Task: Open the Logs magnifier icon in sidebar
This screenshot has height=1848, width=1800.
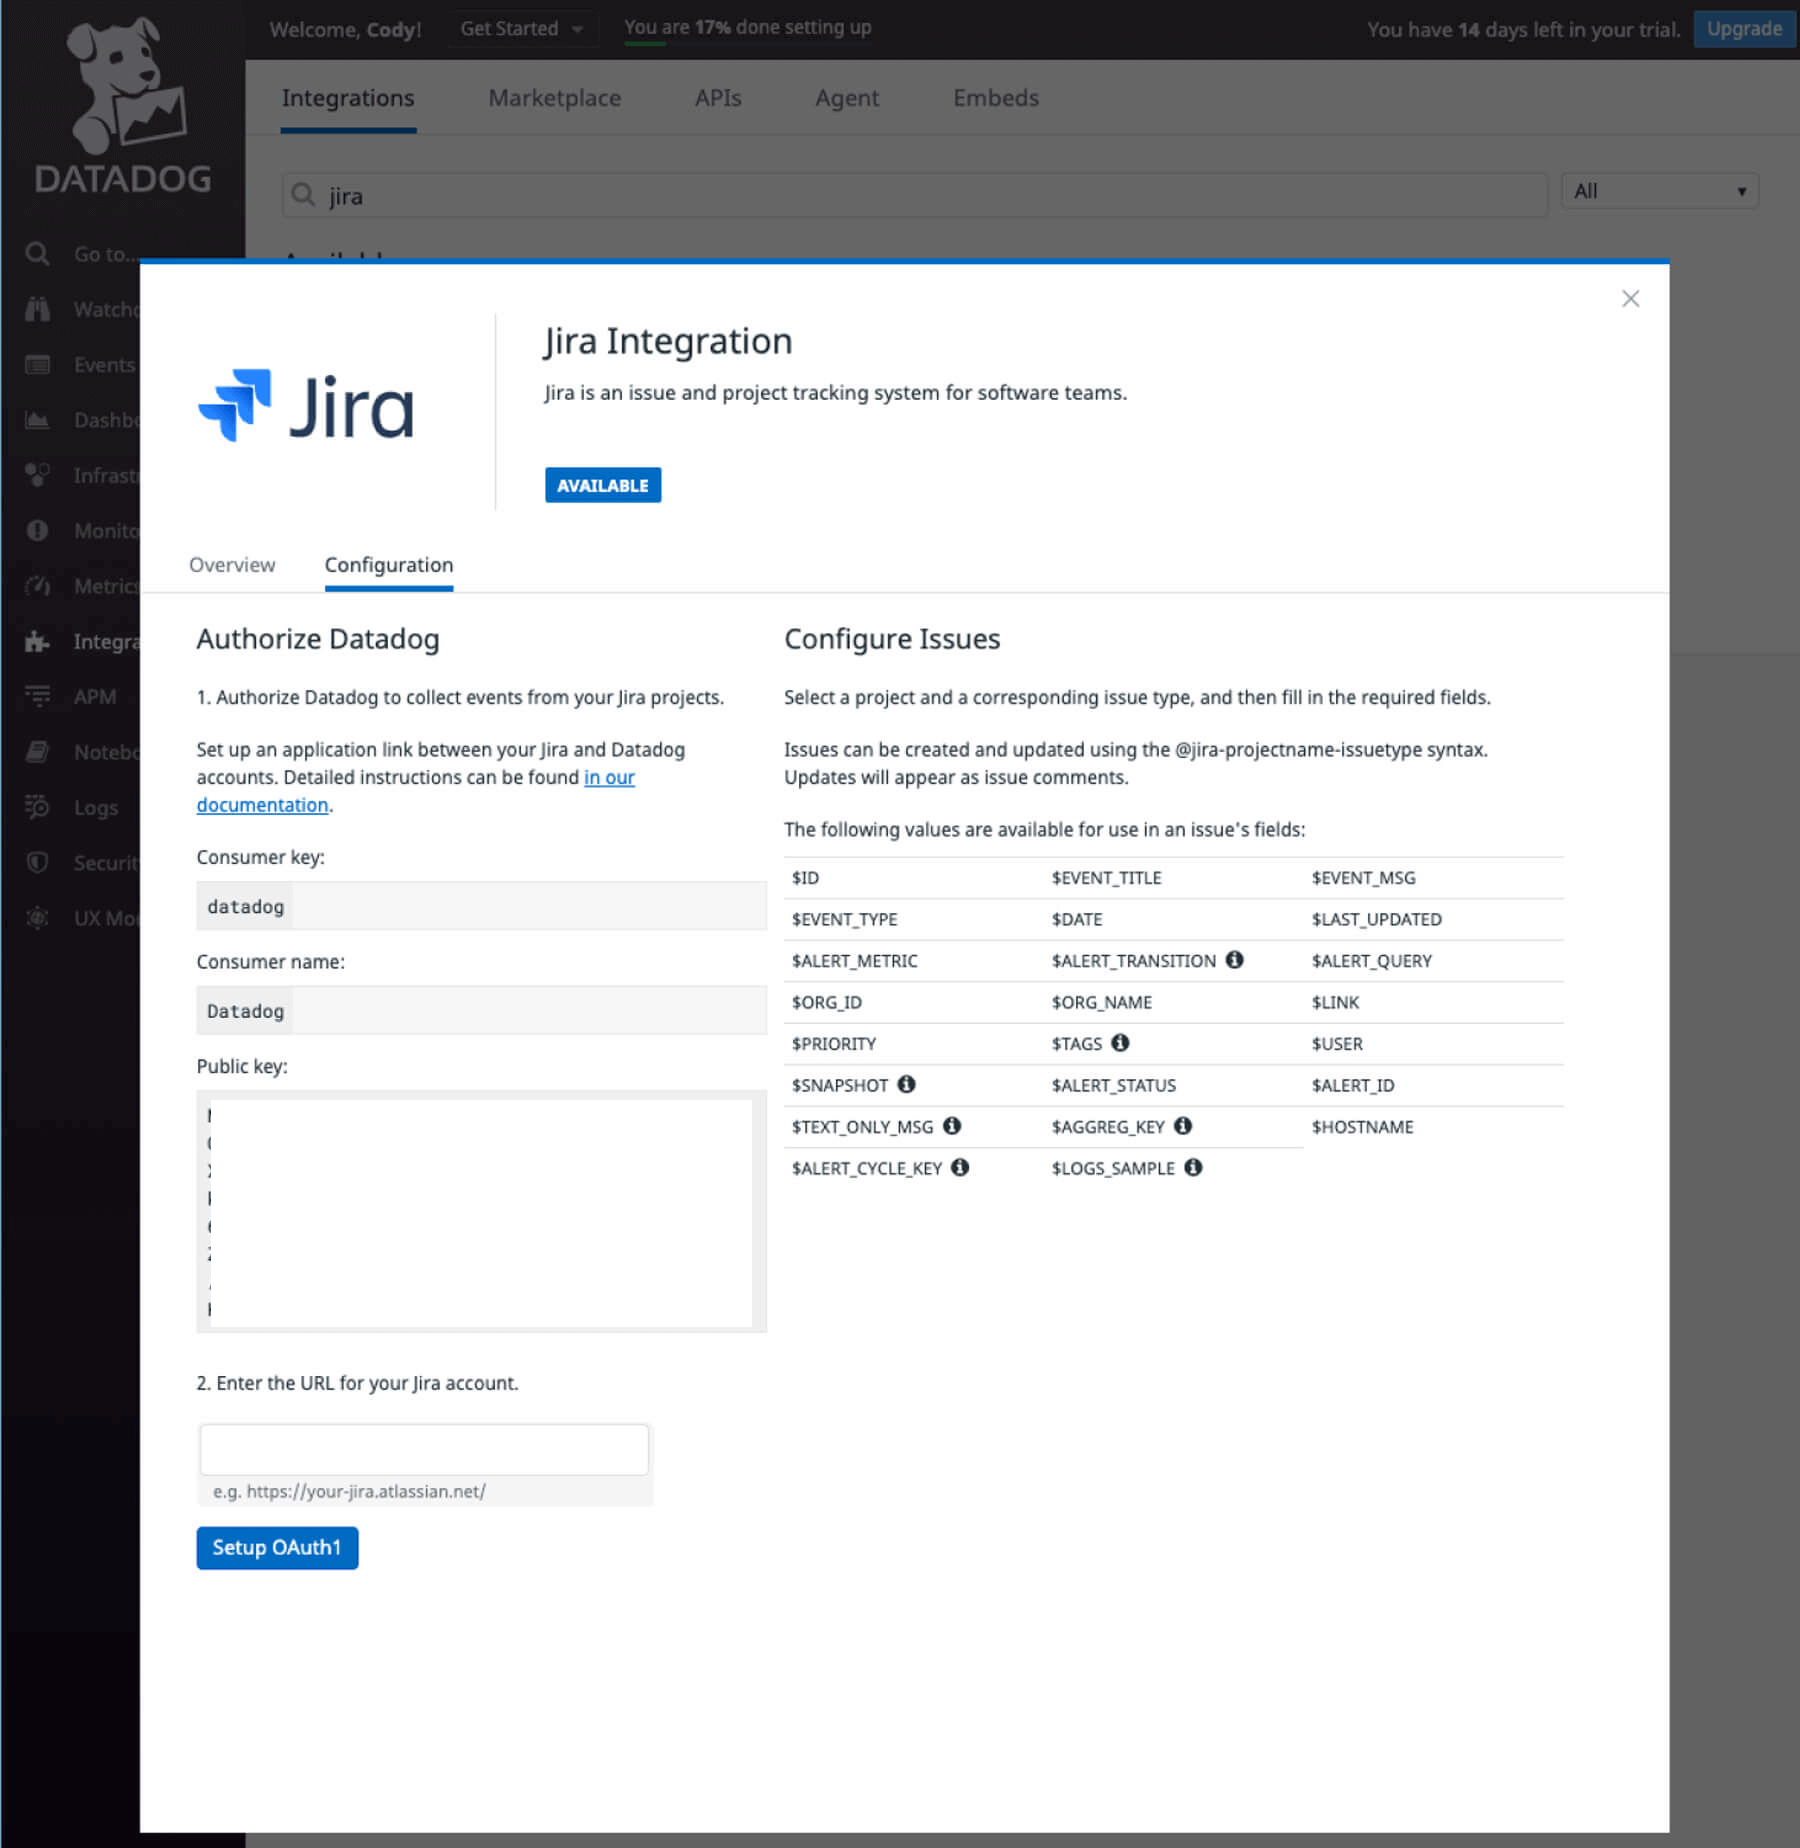Action: pos(38,807)
